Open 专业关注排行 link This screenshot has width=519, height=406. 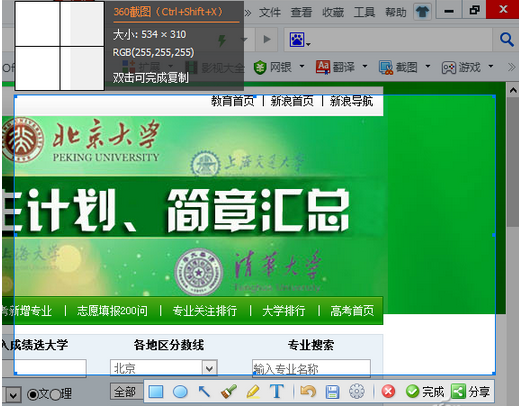tap(205, 311)
